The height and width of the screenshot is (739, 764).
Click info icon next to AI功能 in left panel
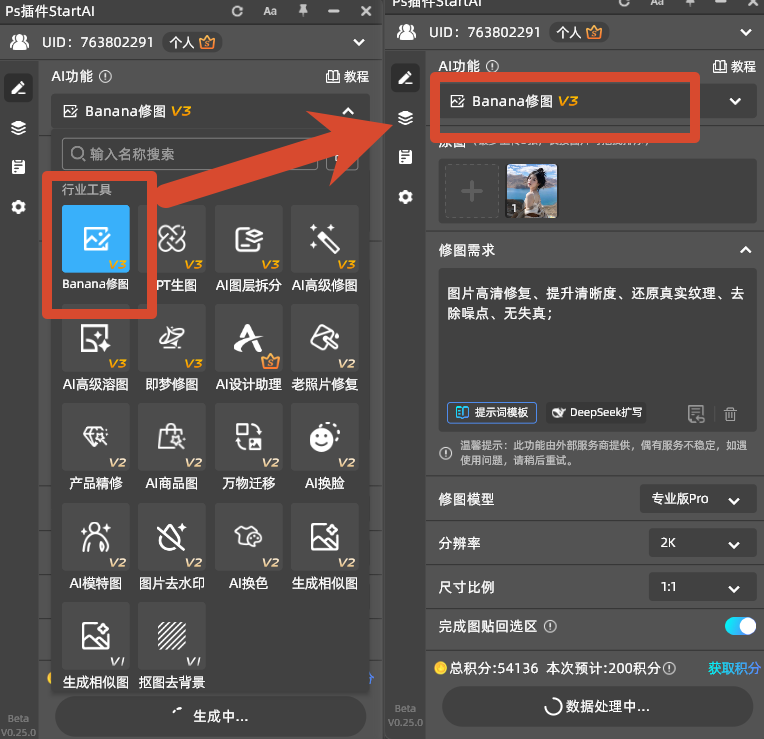click(x=105, y=76)
